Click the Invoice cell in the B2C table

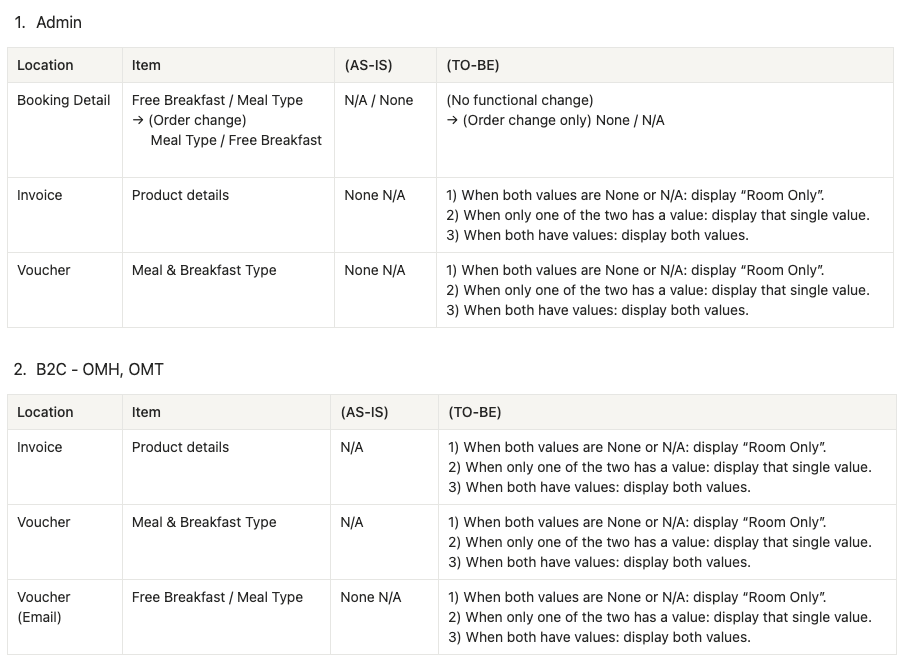click(x=39, y=447)
